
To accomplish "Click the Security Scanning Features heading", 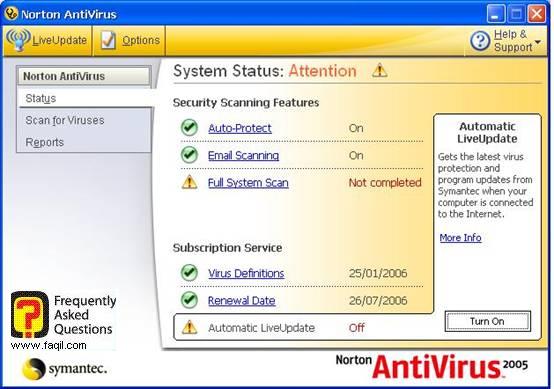I will 246,102.
